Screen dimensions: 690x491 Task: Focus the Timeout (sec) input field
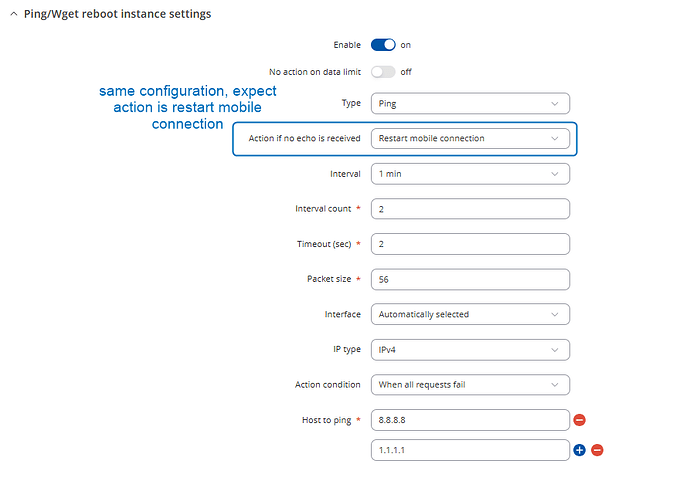point(469,244)
